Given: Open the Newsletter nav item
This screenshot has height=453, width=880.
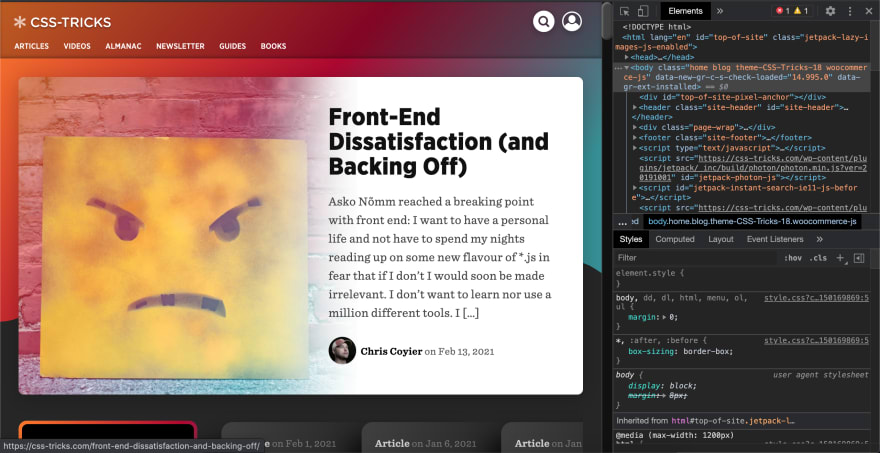Looking at the screenshot, I should (x=180, y=46).
